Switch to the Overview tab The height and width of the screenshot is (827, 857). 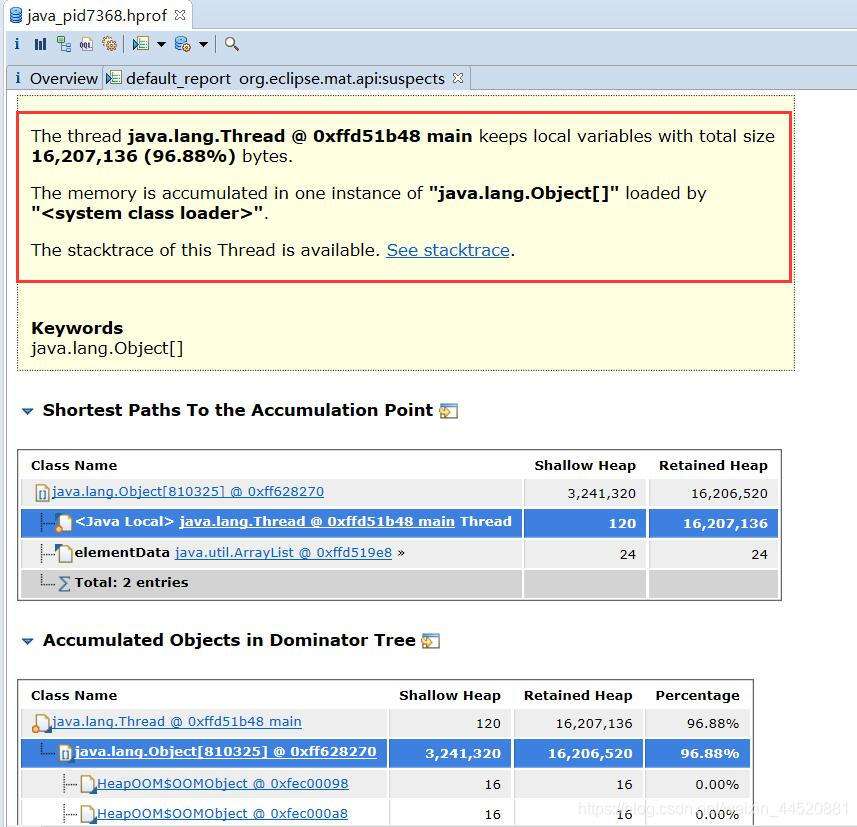(x=56, y=79)
